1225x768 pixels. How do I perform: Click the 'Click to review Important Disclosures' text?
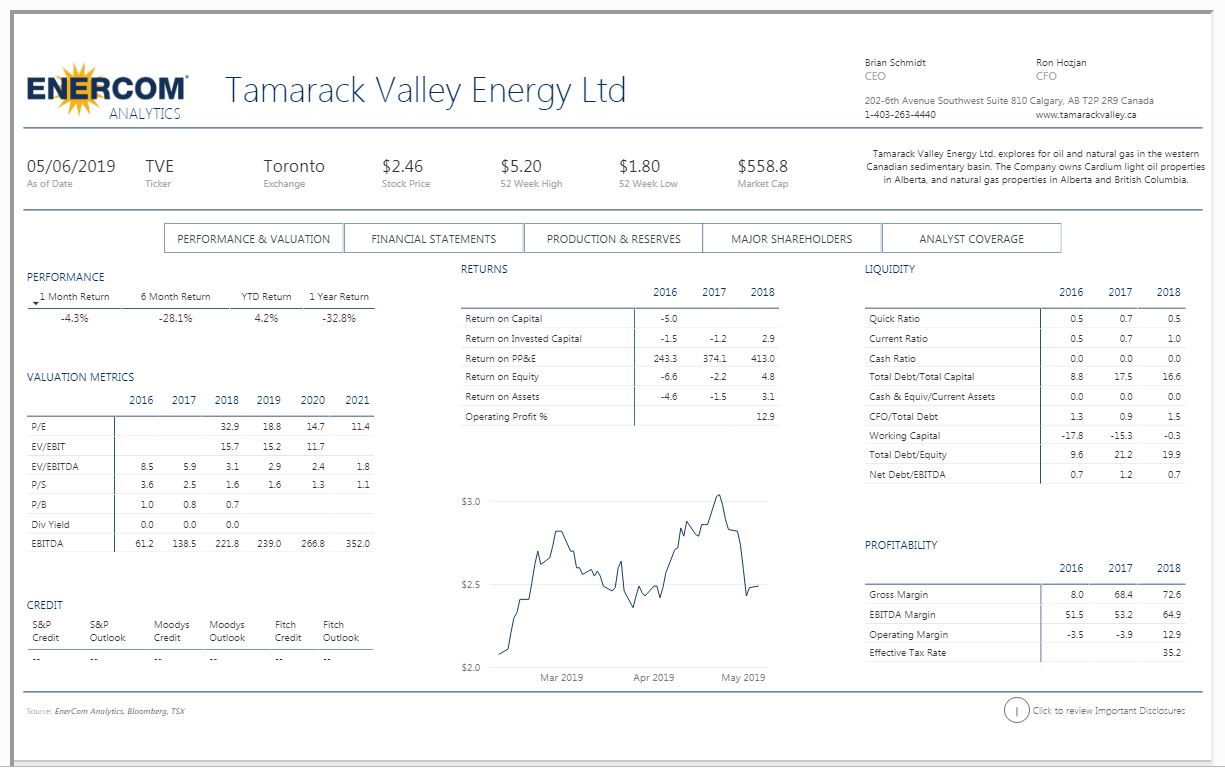[1108, 711]
